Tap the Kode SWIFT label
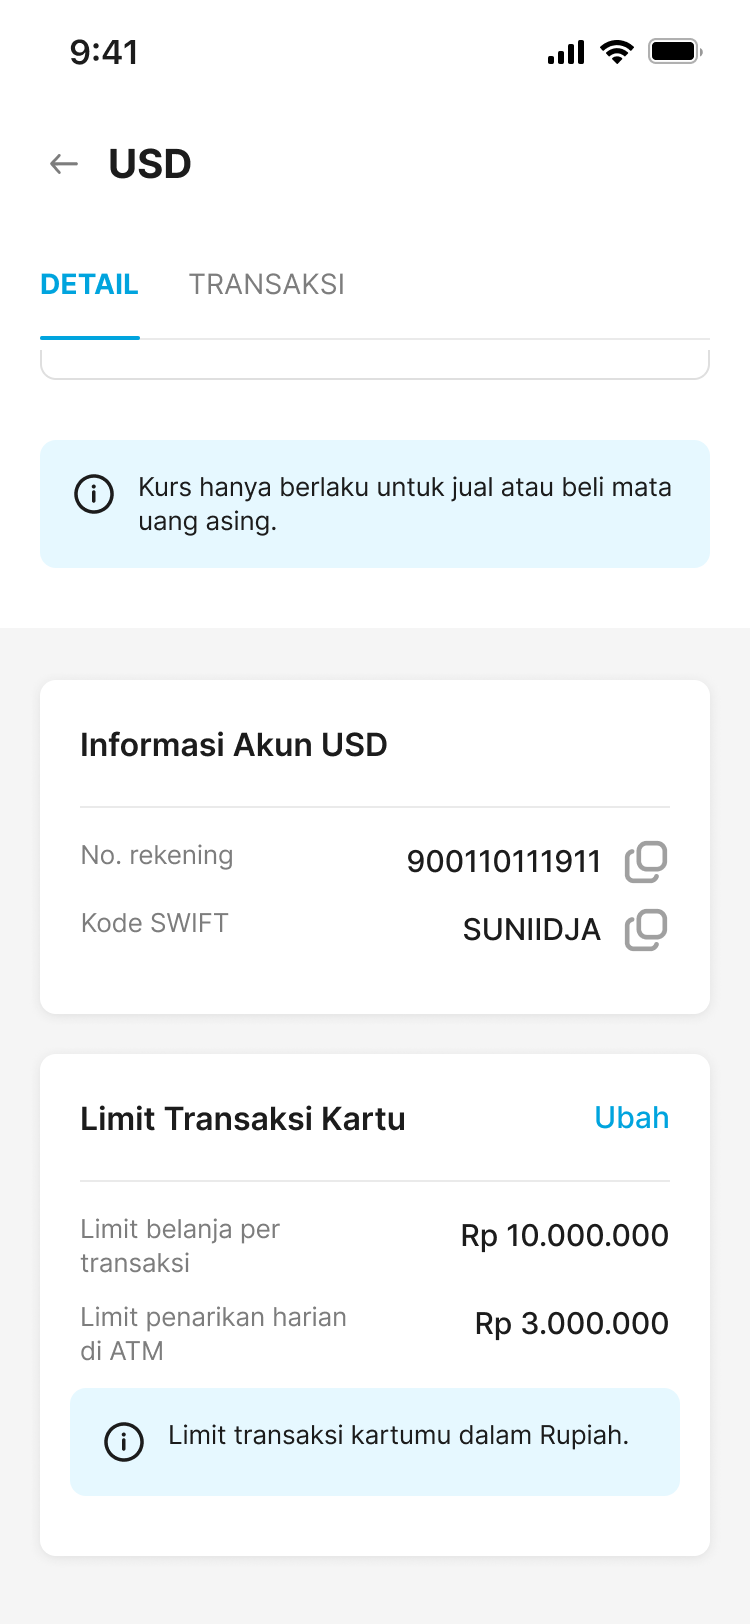This screenshot has height=1624, width=750. point(155,923)
